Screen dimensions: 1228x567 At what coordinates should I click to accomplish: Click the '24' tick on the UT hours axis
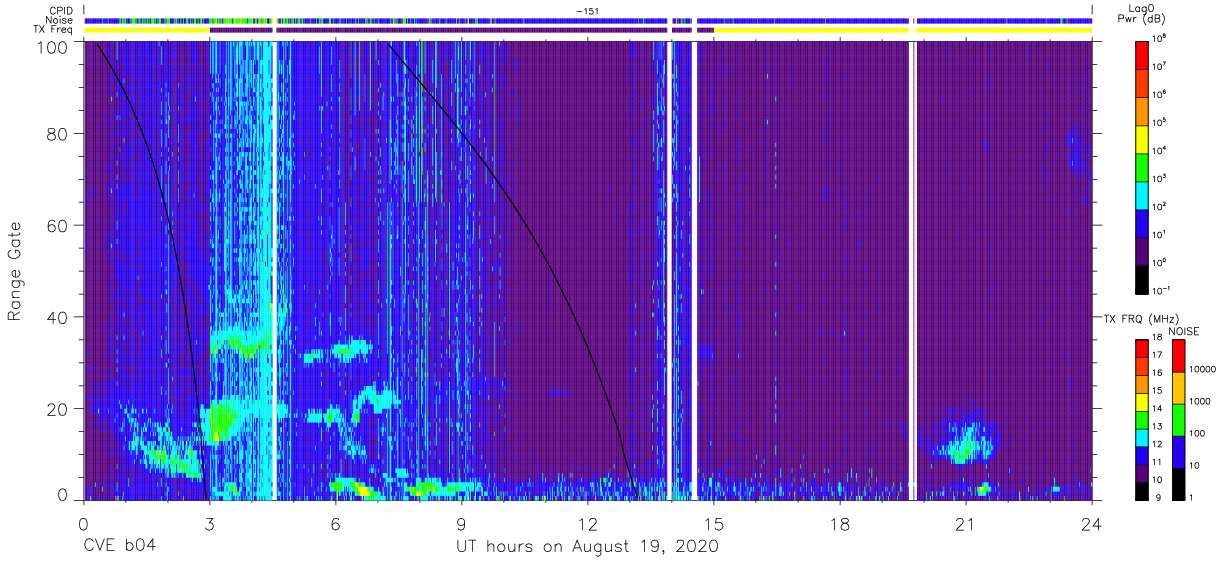click(x=1092, y=523)
